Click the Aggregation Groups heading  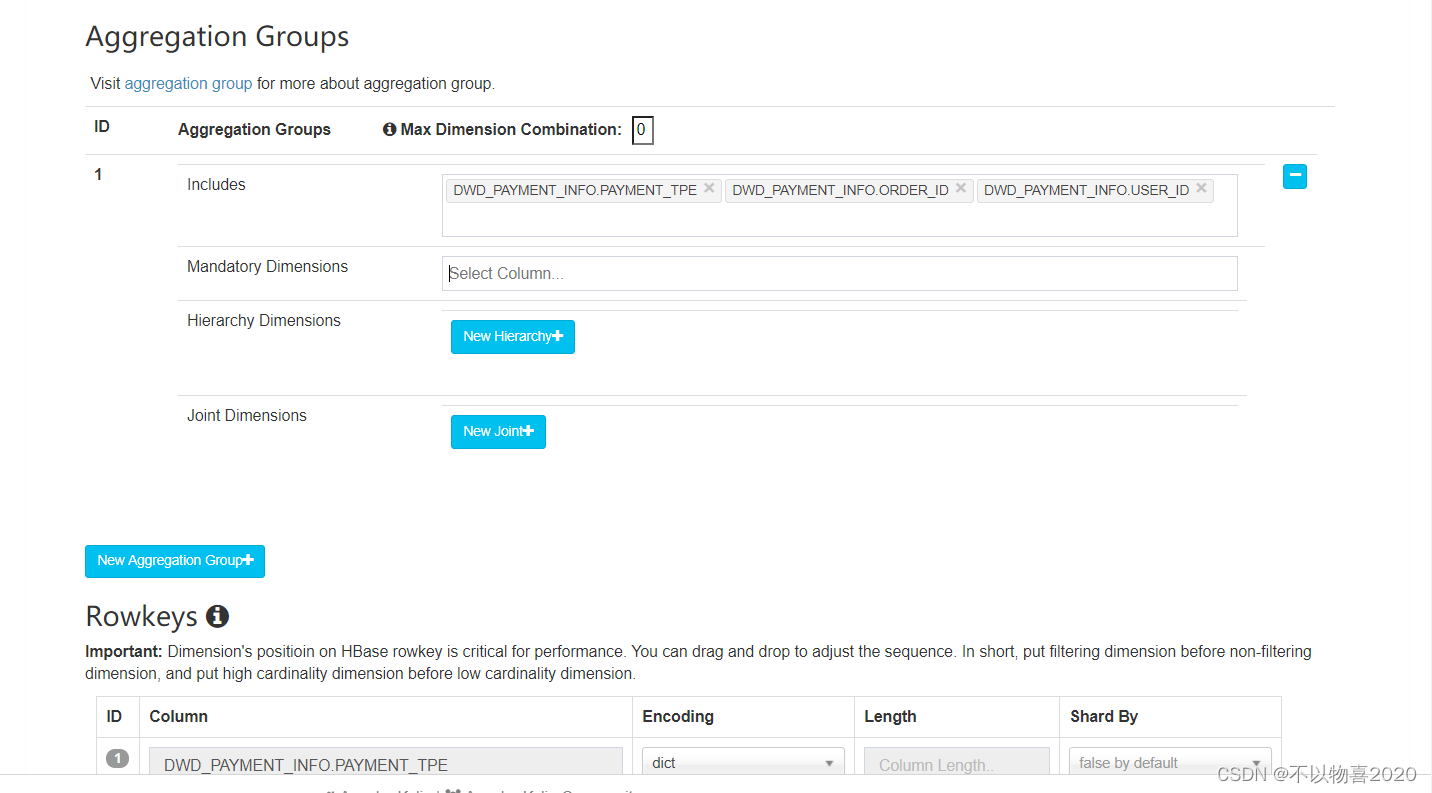pyautogui.click(x=217, y=37)
